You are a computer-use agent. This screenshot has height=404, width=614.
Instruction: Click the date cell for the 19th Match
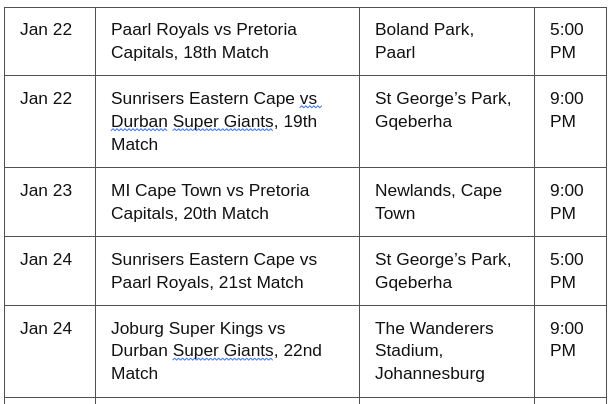(x=50, y=122)
